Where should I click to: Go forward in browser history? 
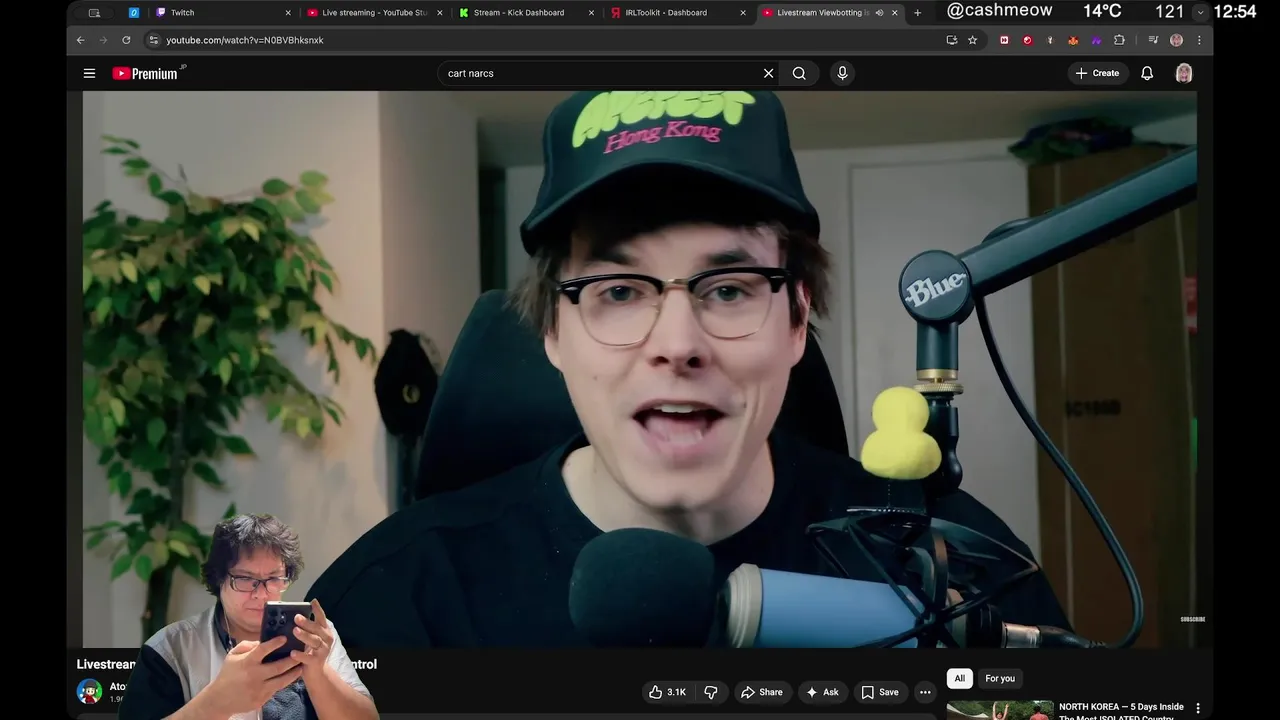tap(103, 40)
